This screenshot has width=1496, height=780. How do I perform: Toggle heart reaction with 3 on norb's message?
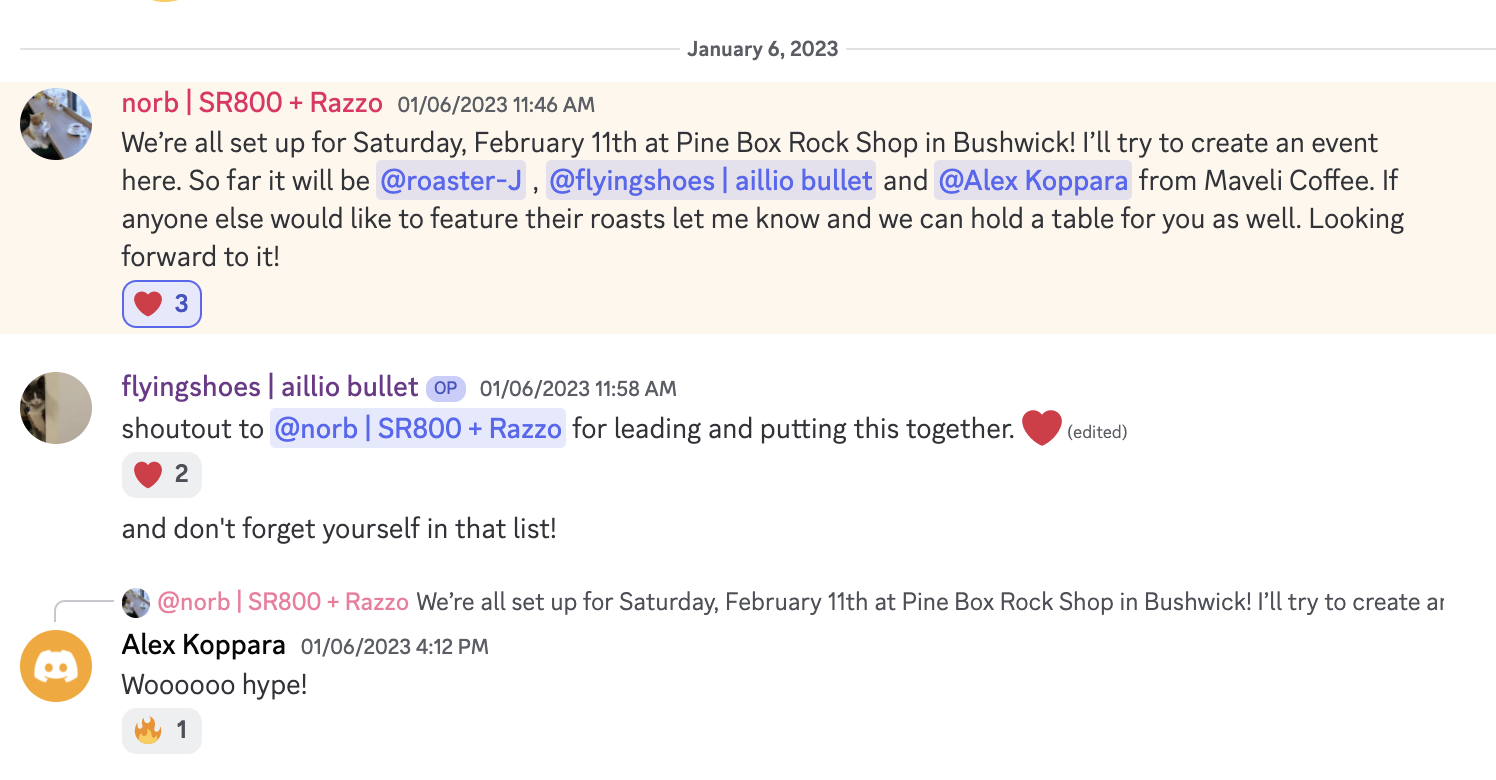point(162,304)
